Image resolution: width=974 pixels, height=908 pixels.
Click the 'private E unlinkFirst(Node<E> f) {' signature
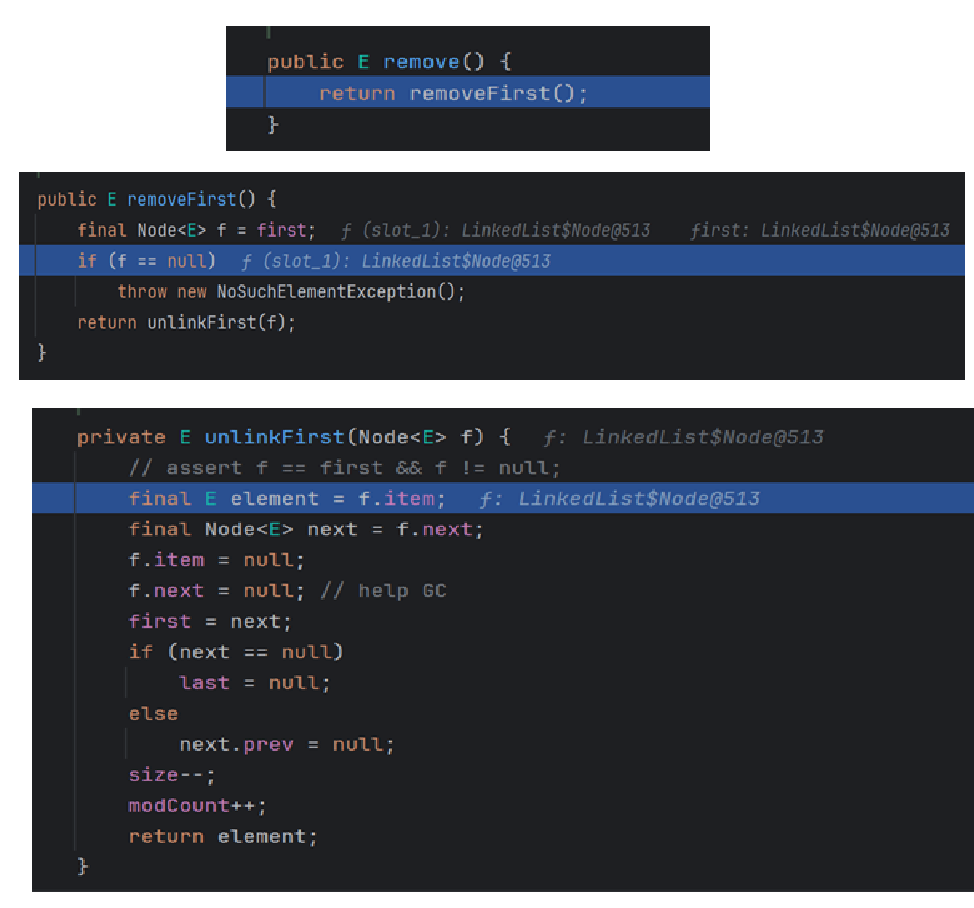pyautogui.click(x=293, y=437)
